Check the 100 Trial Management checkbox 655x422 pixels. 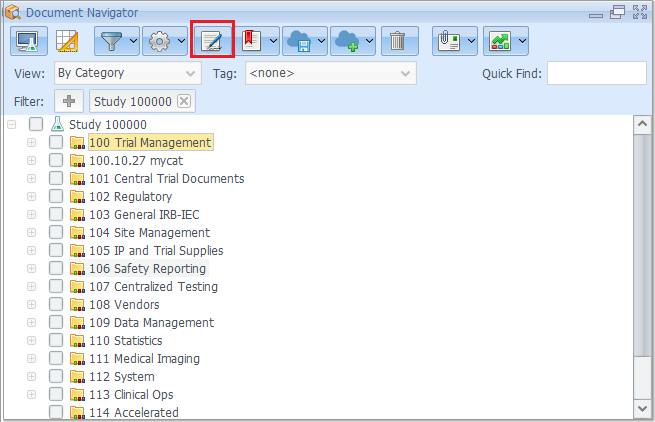click(56, 142)
